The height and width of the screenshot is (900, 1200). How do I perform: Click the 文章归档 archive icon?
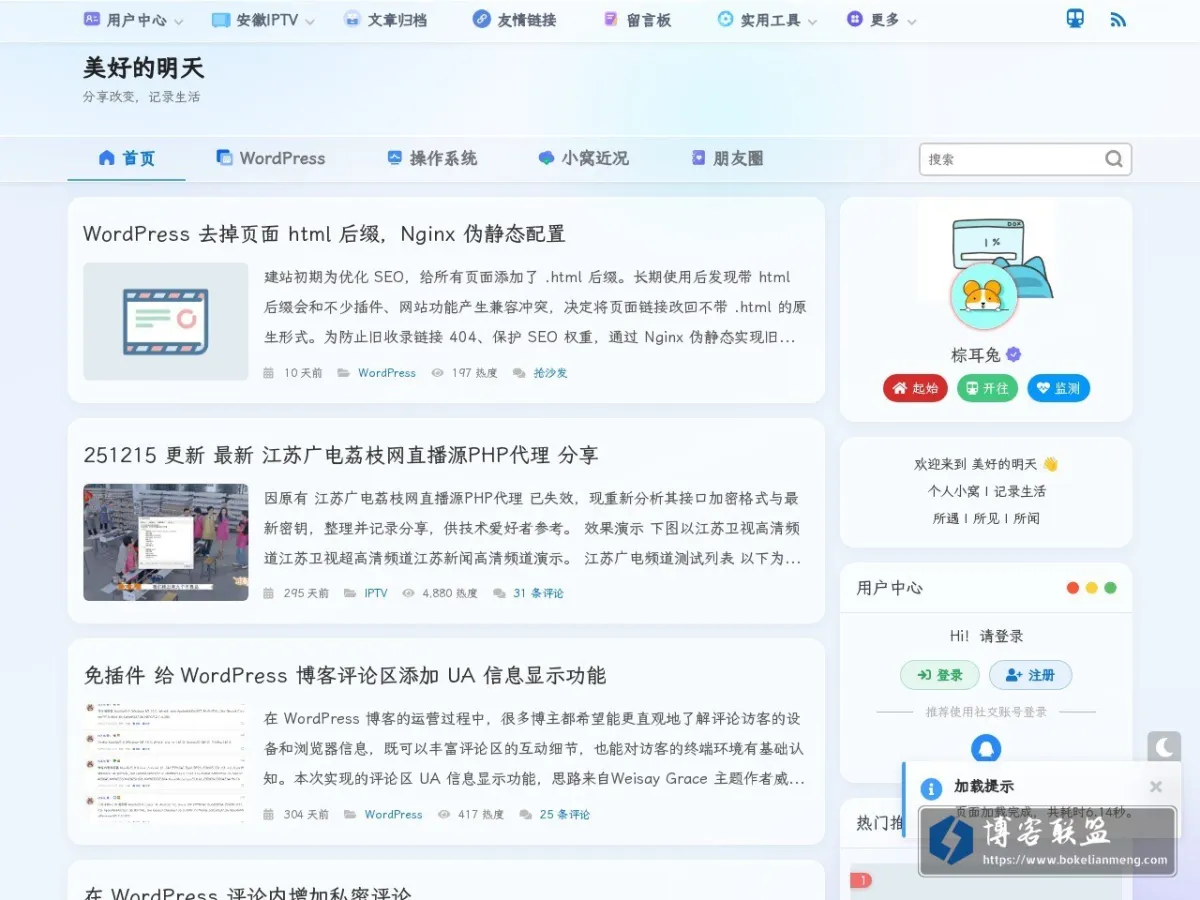[x=352, y=19]
